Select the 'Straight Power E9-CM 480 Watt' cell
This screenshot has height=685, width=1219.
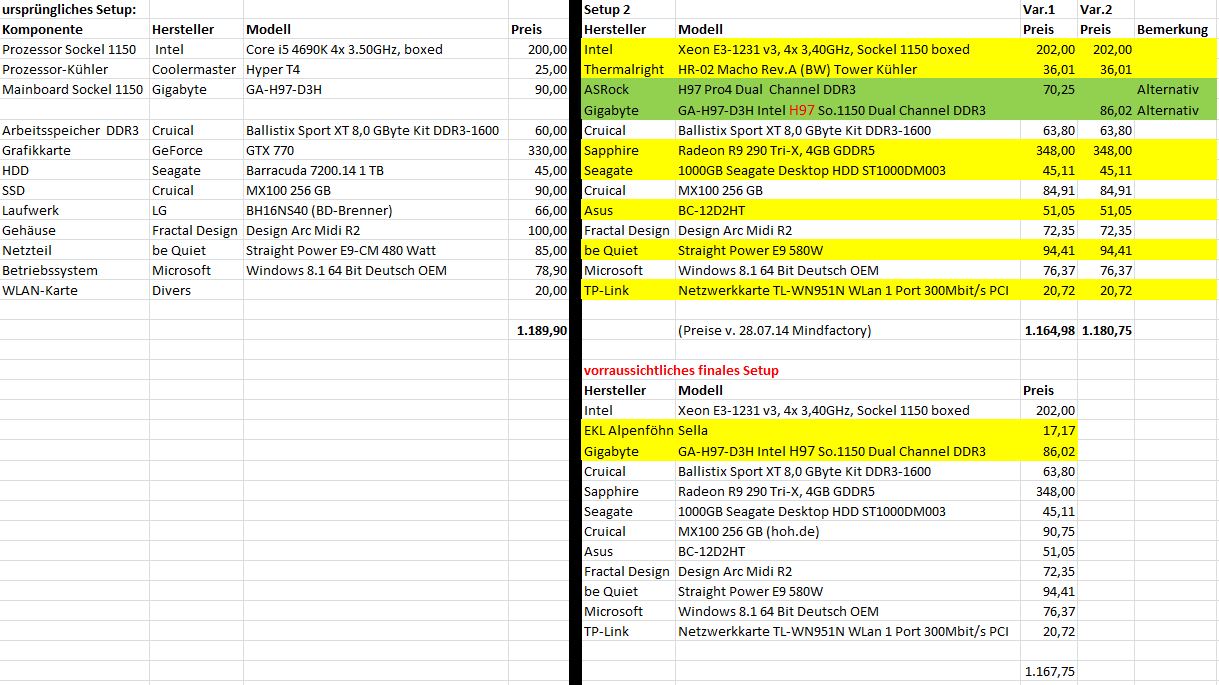click(375, 250)
